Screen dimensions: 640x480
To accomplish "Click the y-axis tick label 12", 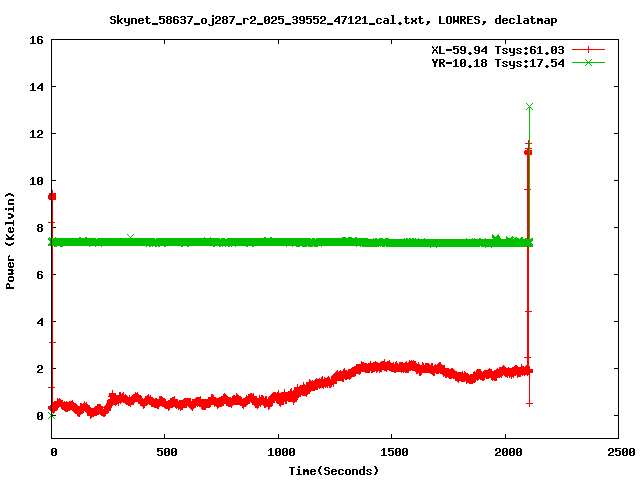I will click(x=36, y=134).
